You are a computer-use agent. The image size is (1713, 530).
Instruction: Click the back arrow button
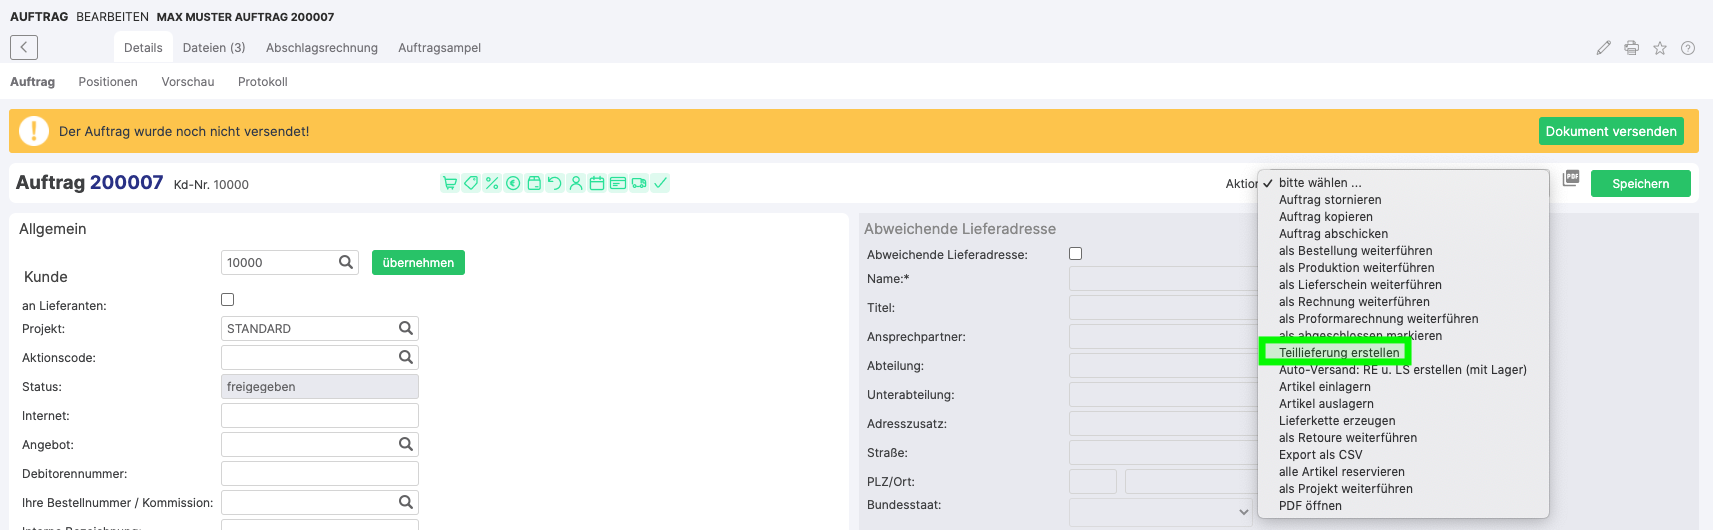pos(24,47)
